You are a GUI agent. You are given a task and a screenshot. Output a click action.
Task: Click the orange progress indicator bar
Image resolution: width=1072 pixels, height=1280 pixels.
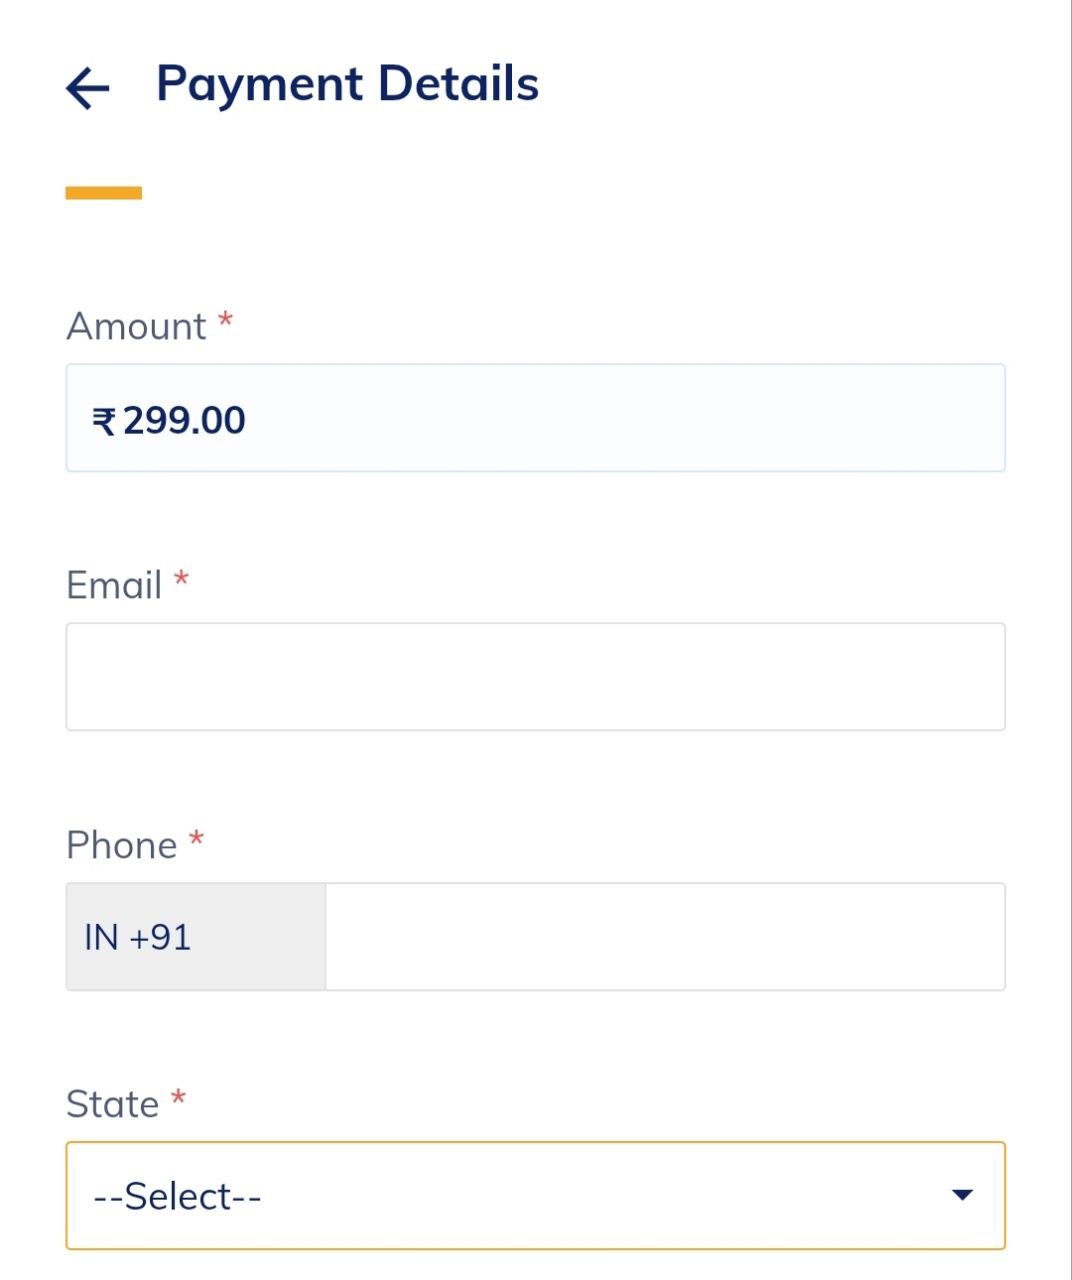coord(103,192)
